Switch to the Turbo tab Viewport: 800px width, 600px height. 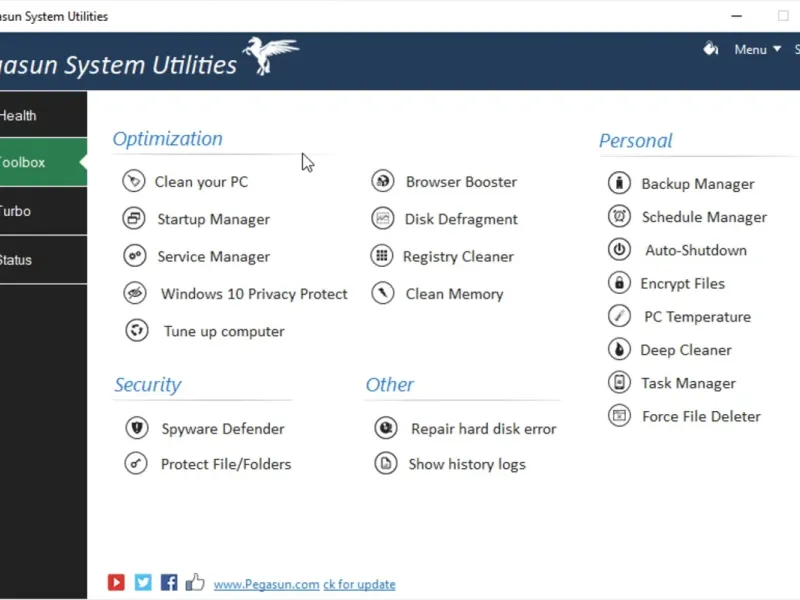click(43, 211)
